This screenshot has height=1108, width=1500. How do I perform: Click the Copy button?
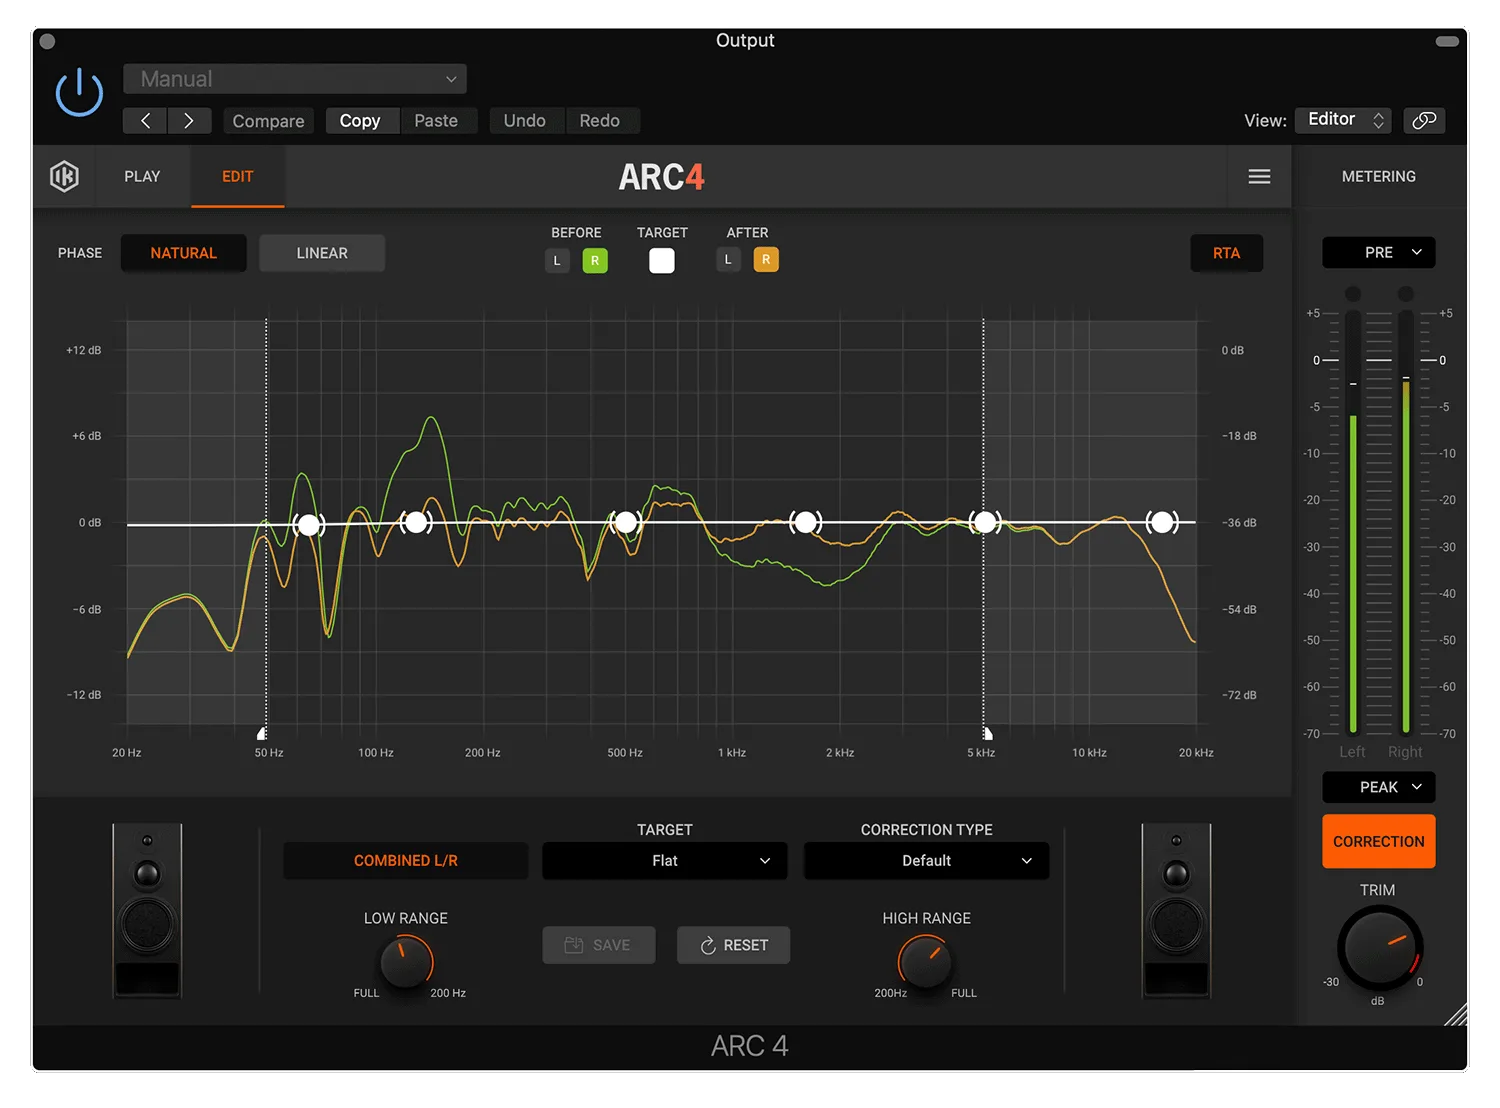(x=360, y=121)
